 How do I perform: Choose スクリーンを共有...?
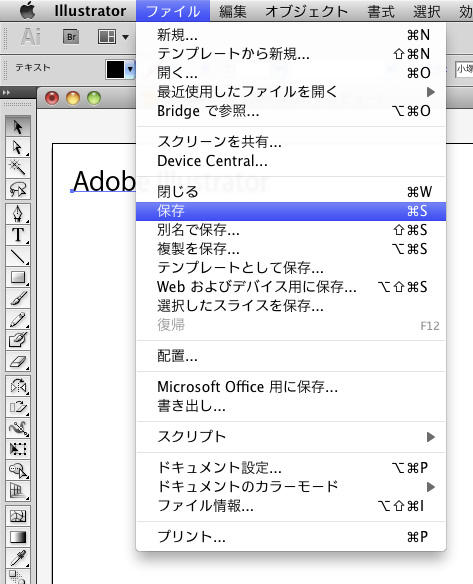tap(291, 142)
